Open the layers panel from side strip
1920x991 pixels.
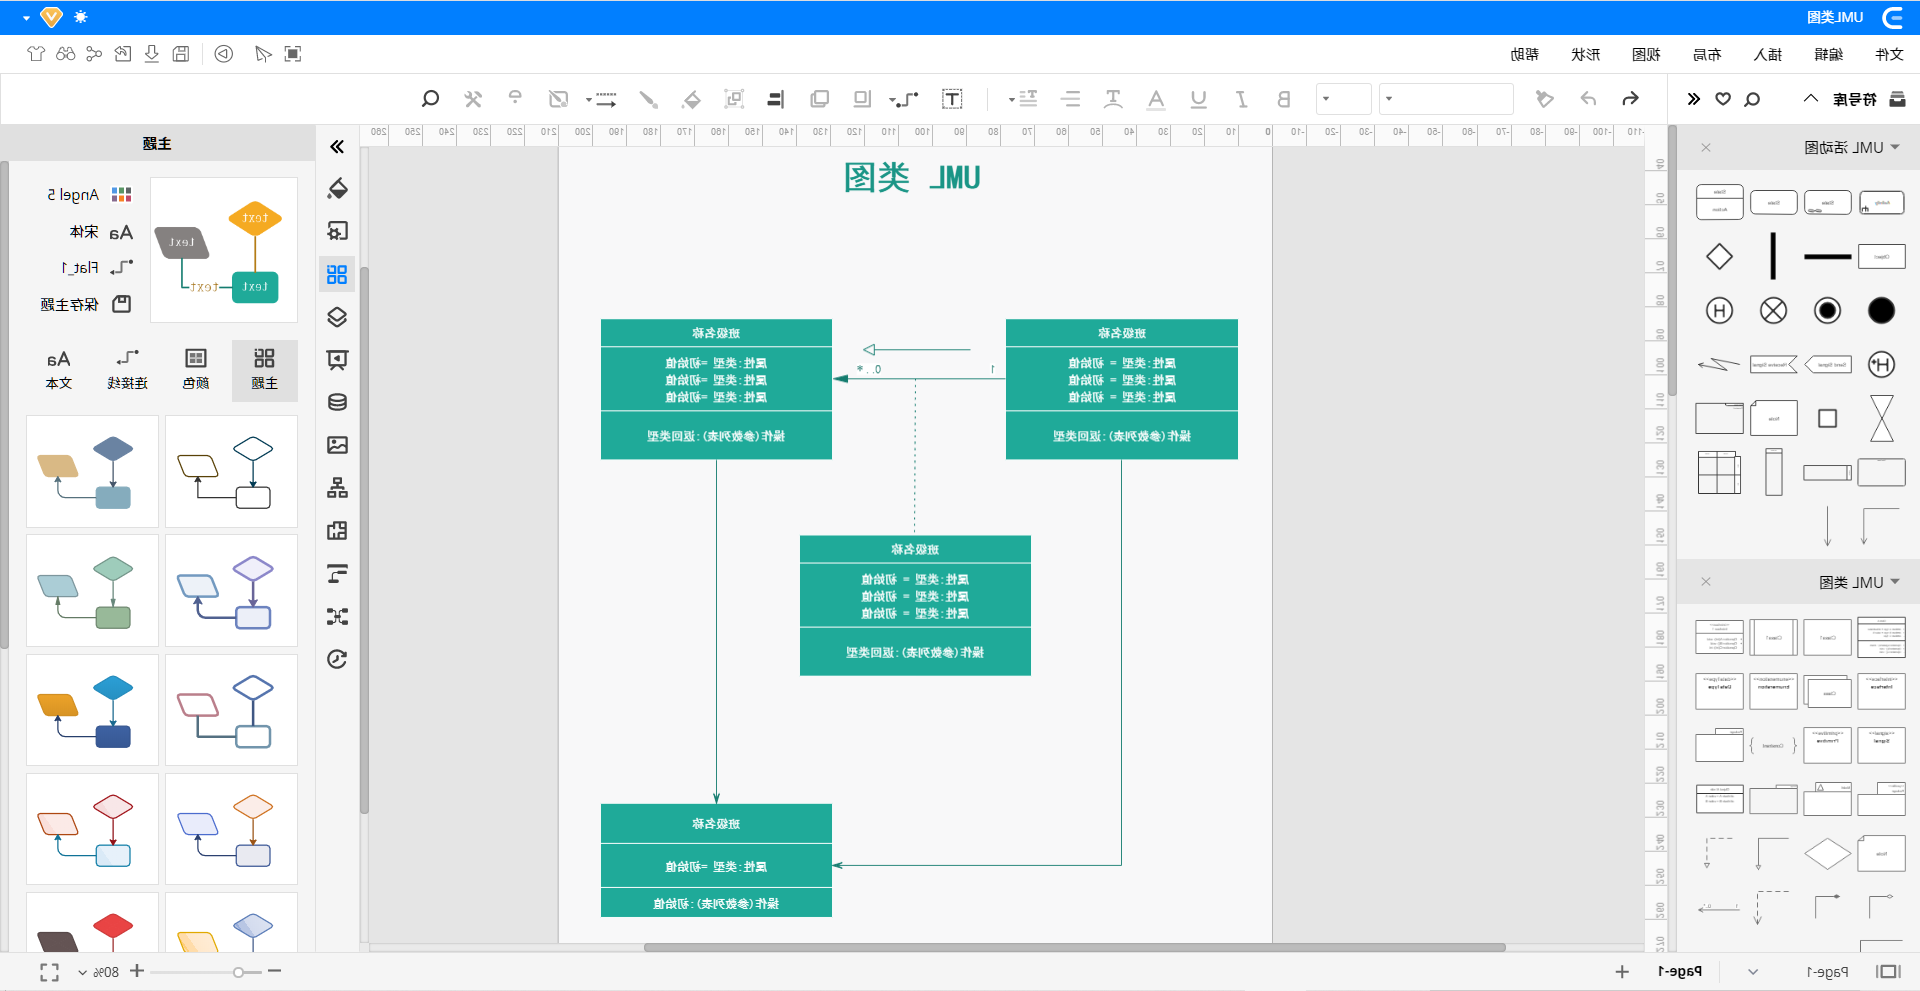pos(337,316)
